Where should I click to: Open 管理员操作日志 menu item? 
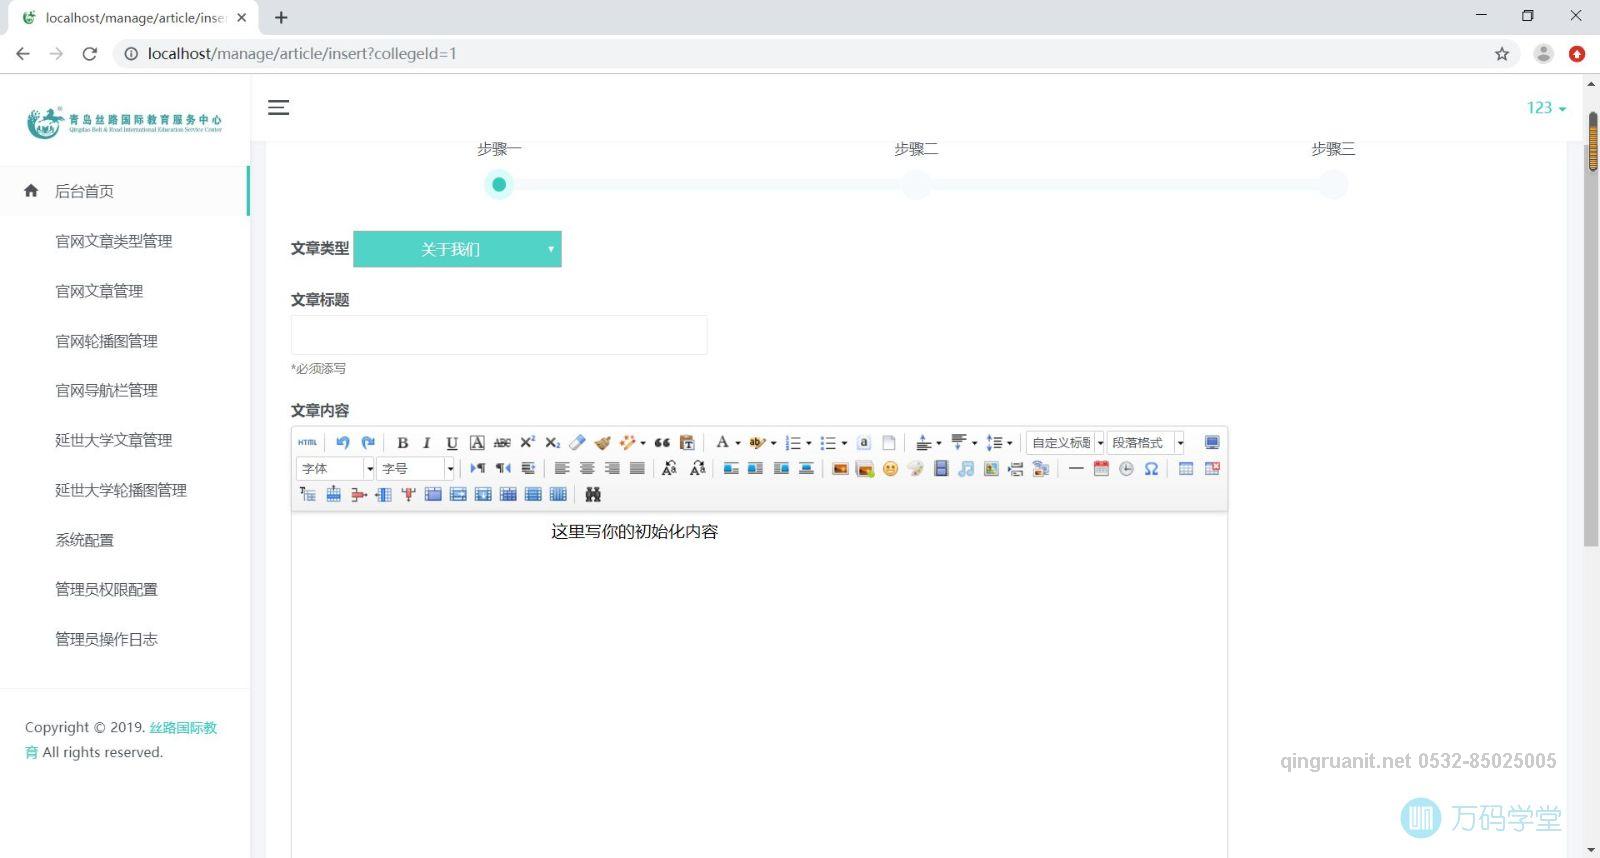[x=106, y=639]
